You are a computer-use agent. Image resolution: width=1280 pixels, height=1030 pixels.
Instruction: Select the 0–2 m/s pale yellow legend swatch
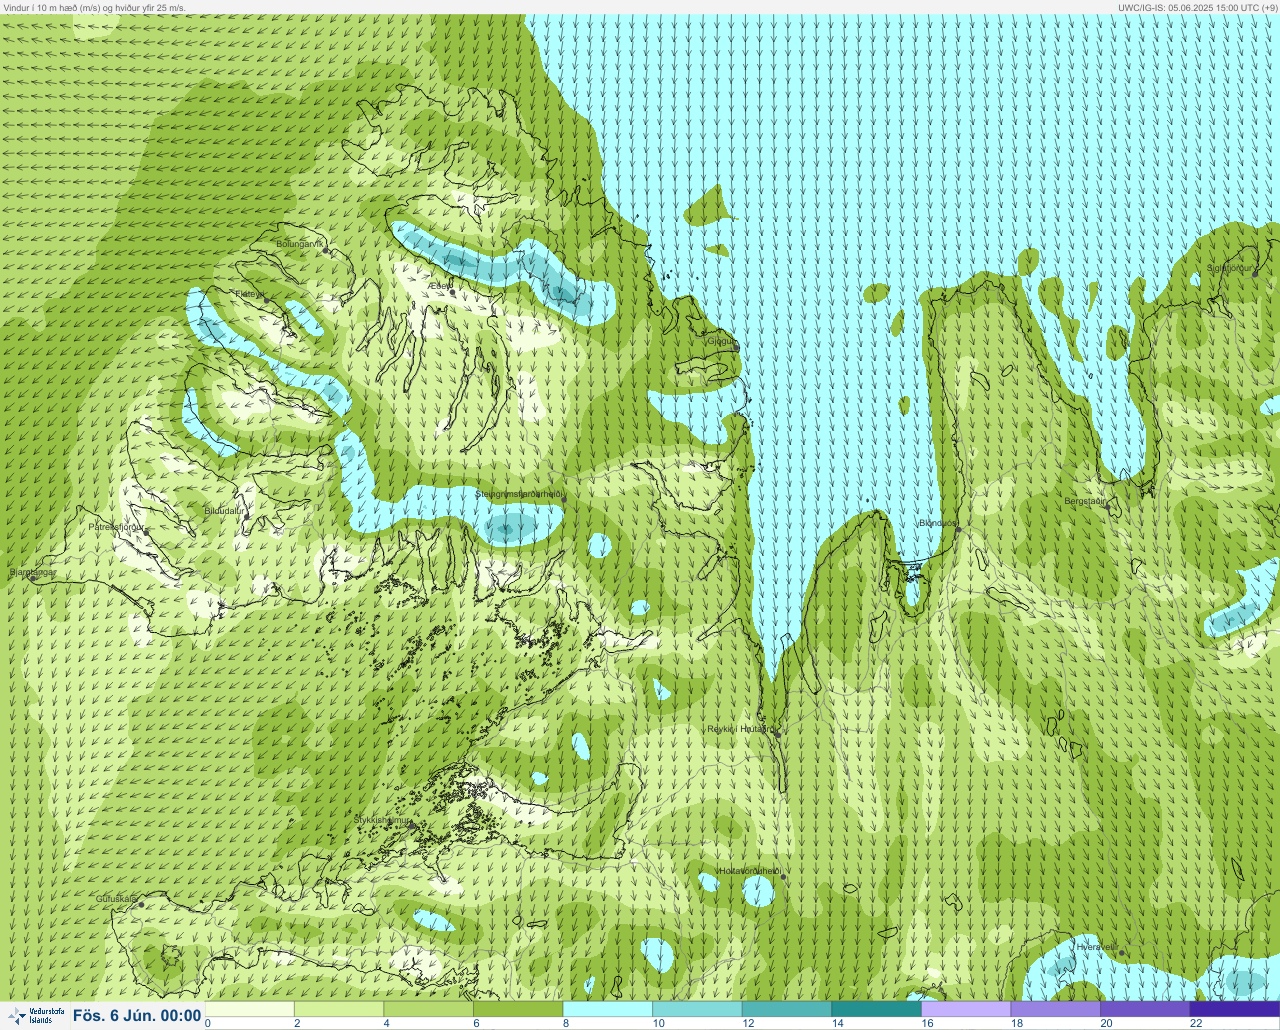tap(250, 1009)
